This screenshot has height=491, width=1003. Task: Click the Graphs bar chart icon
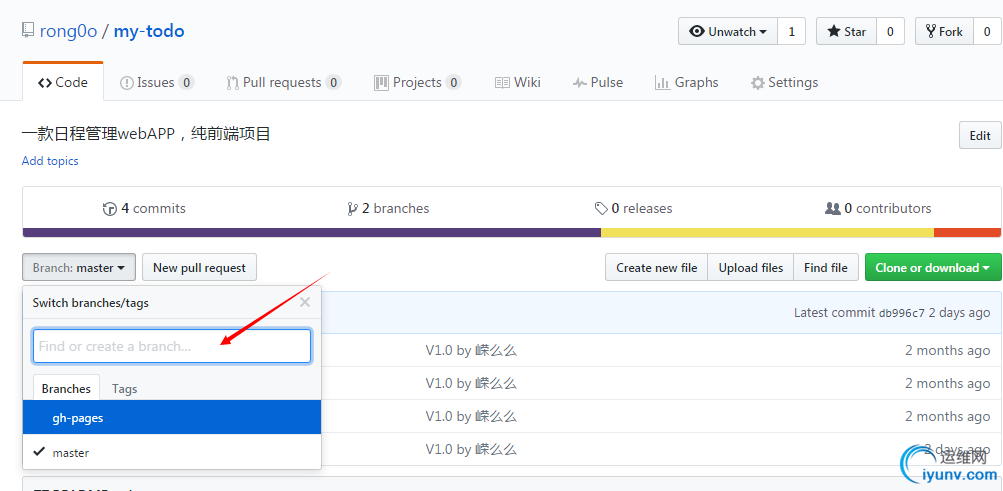pos(662,82)
